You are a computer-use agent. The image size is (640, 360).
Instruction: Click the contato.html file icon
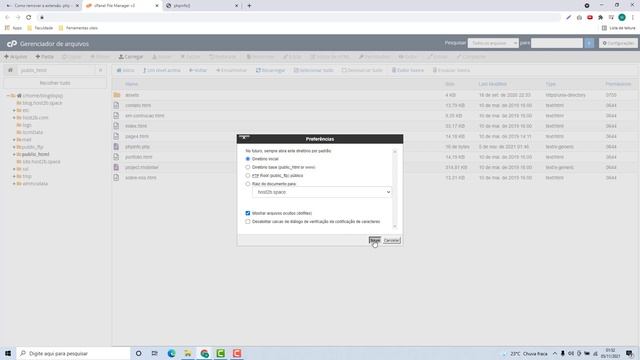(x=116, y=105)
